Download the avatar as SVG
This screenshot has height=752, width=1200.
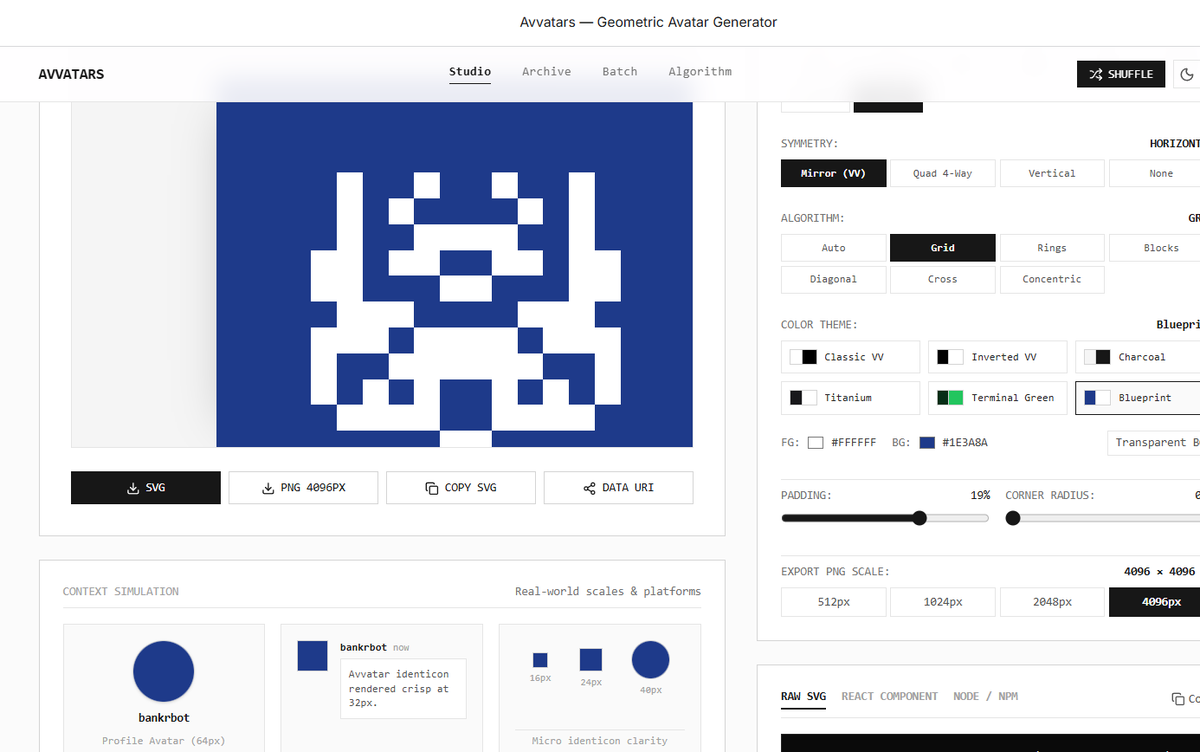click(x=146, y=487)
